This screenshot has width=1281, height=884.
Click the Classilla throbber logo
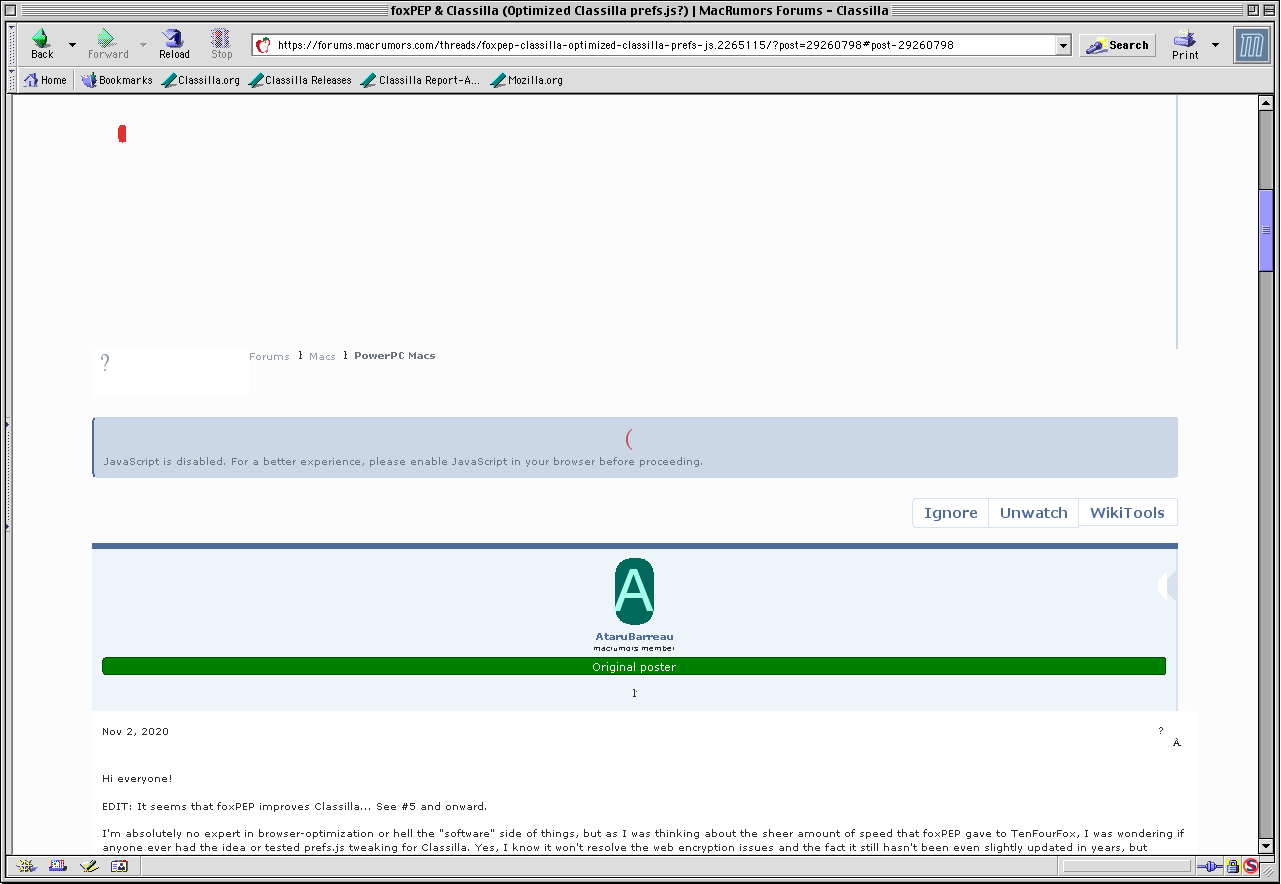(x=1251, y=45)
